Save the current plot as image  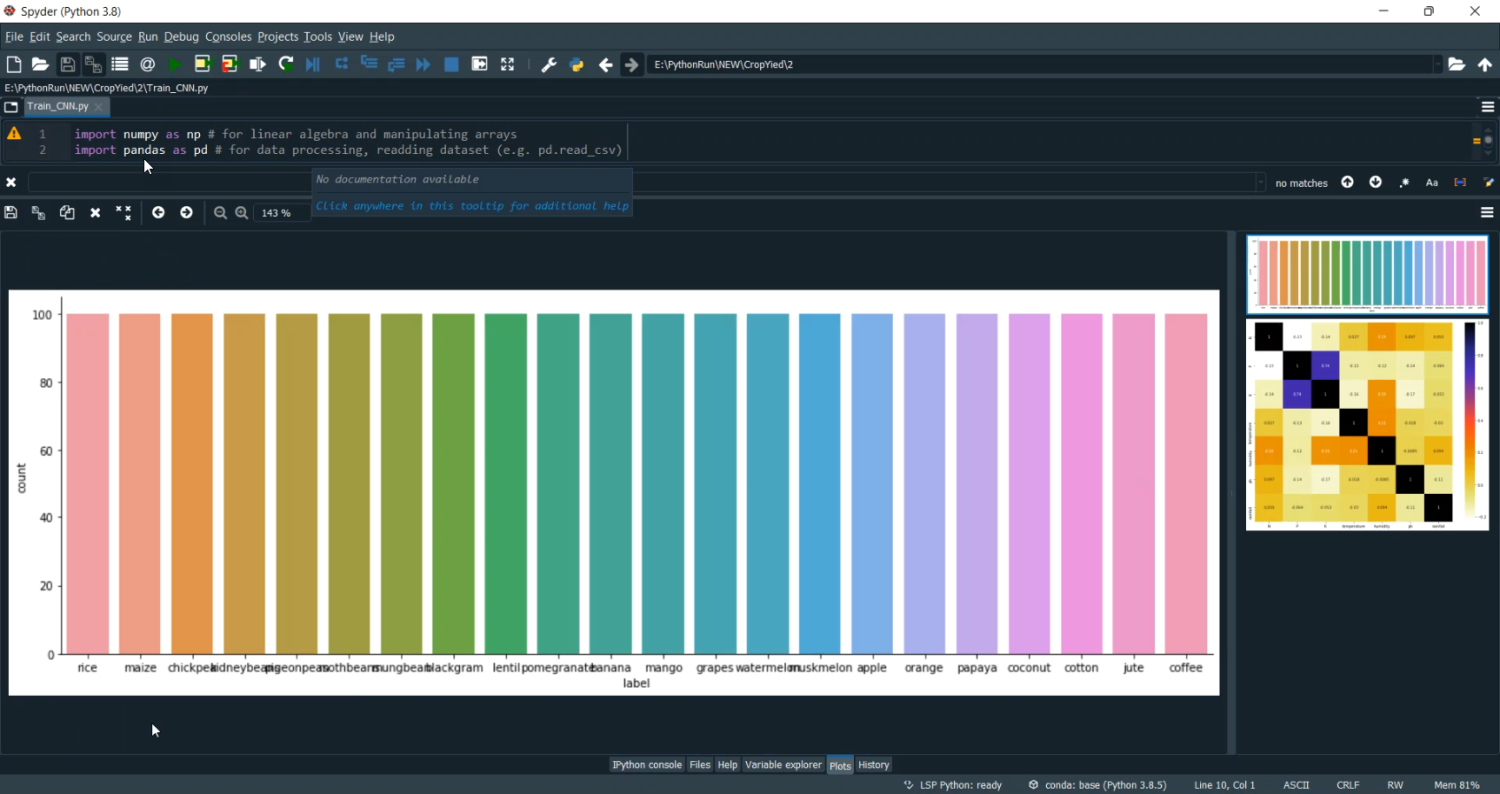pos(11,213)
